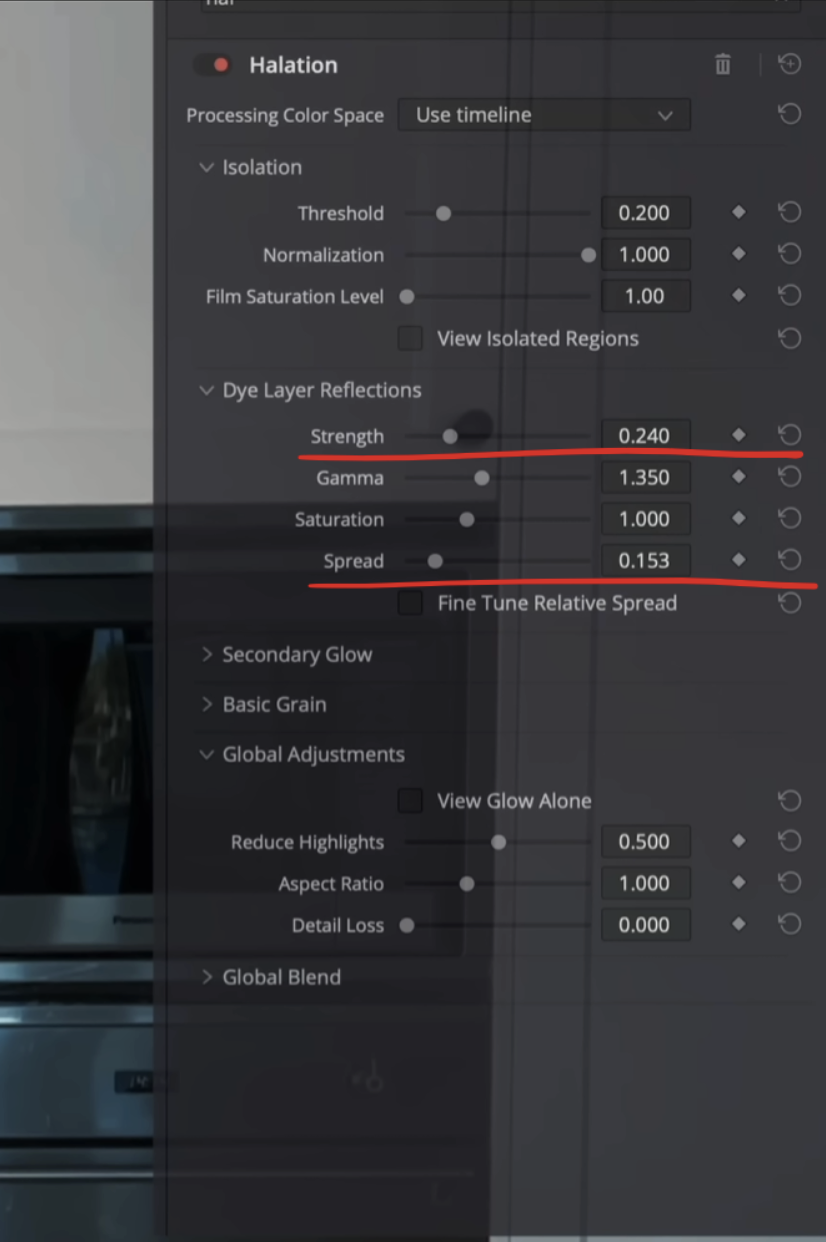Reset the Spread value

coord(789,559)
